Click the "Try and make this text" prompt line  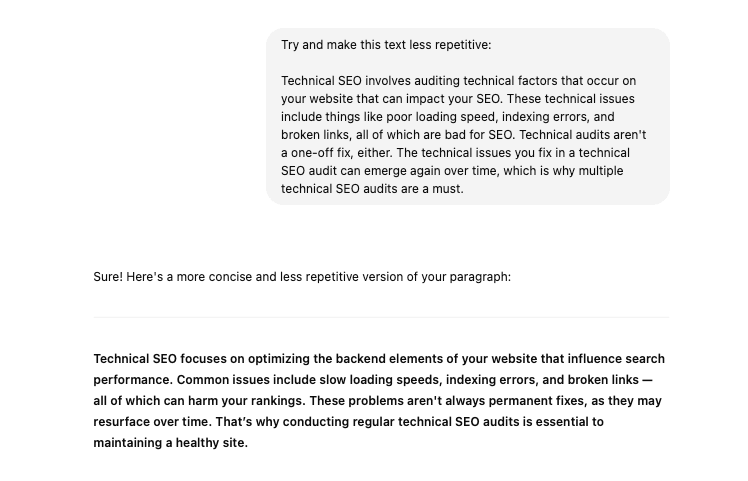(385, 45)
